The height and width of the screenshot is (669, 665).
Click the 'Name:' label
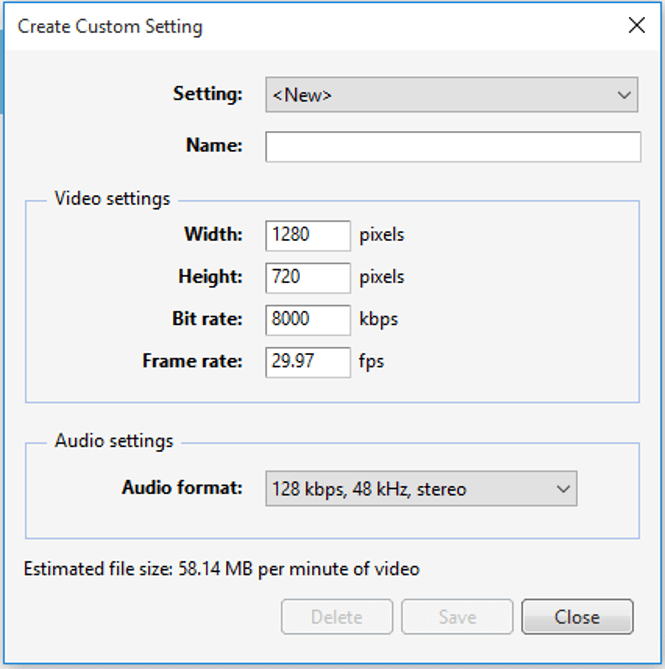pyautogui.click(x=215, y=145)
